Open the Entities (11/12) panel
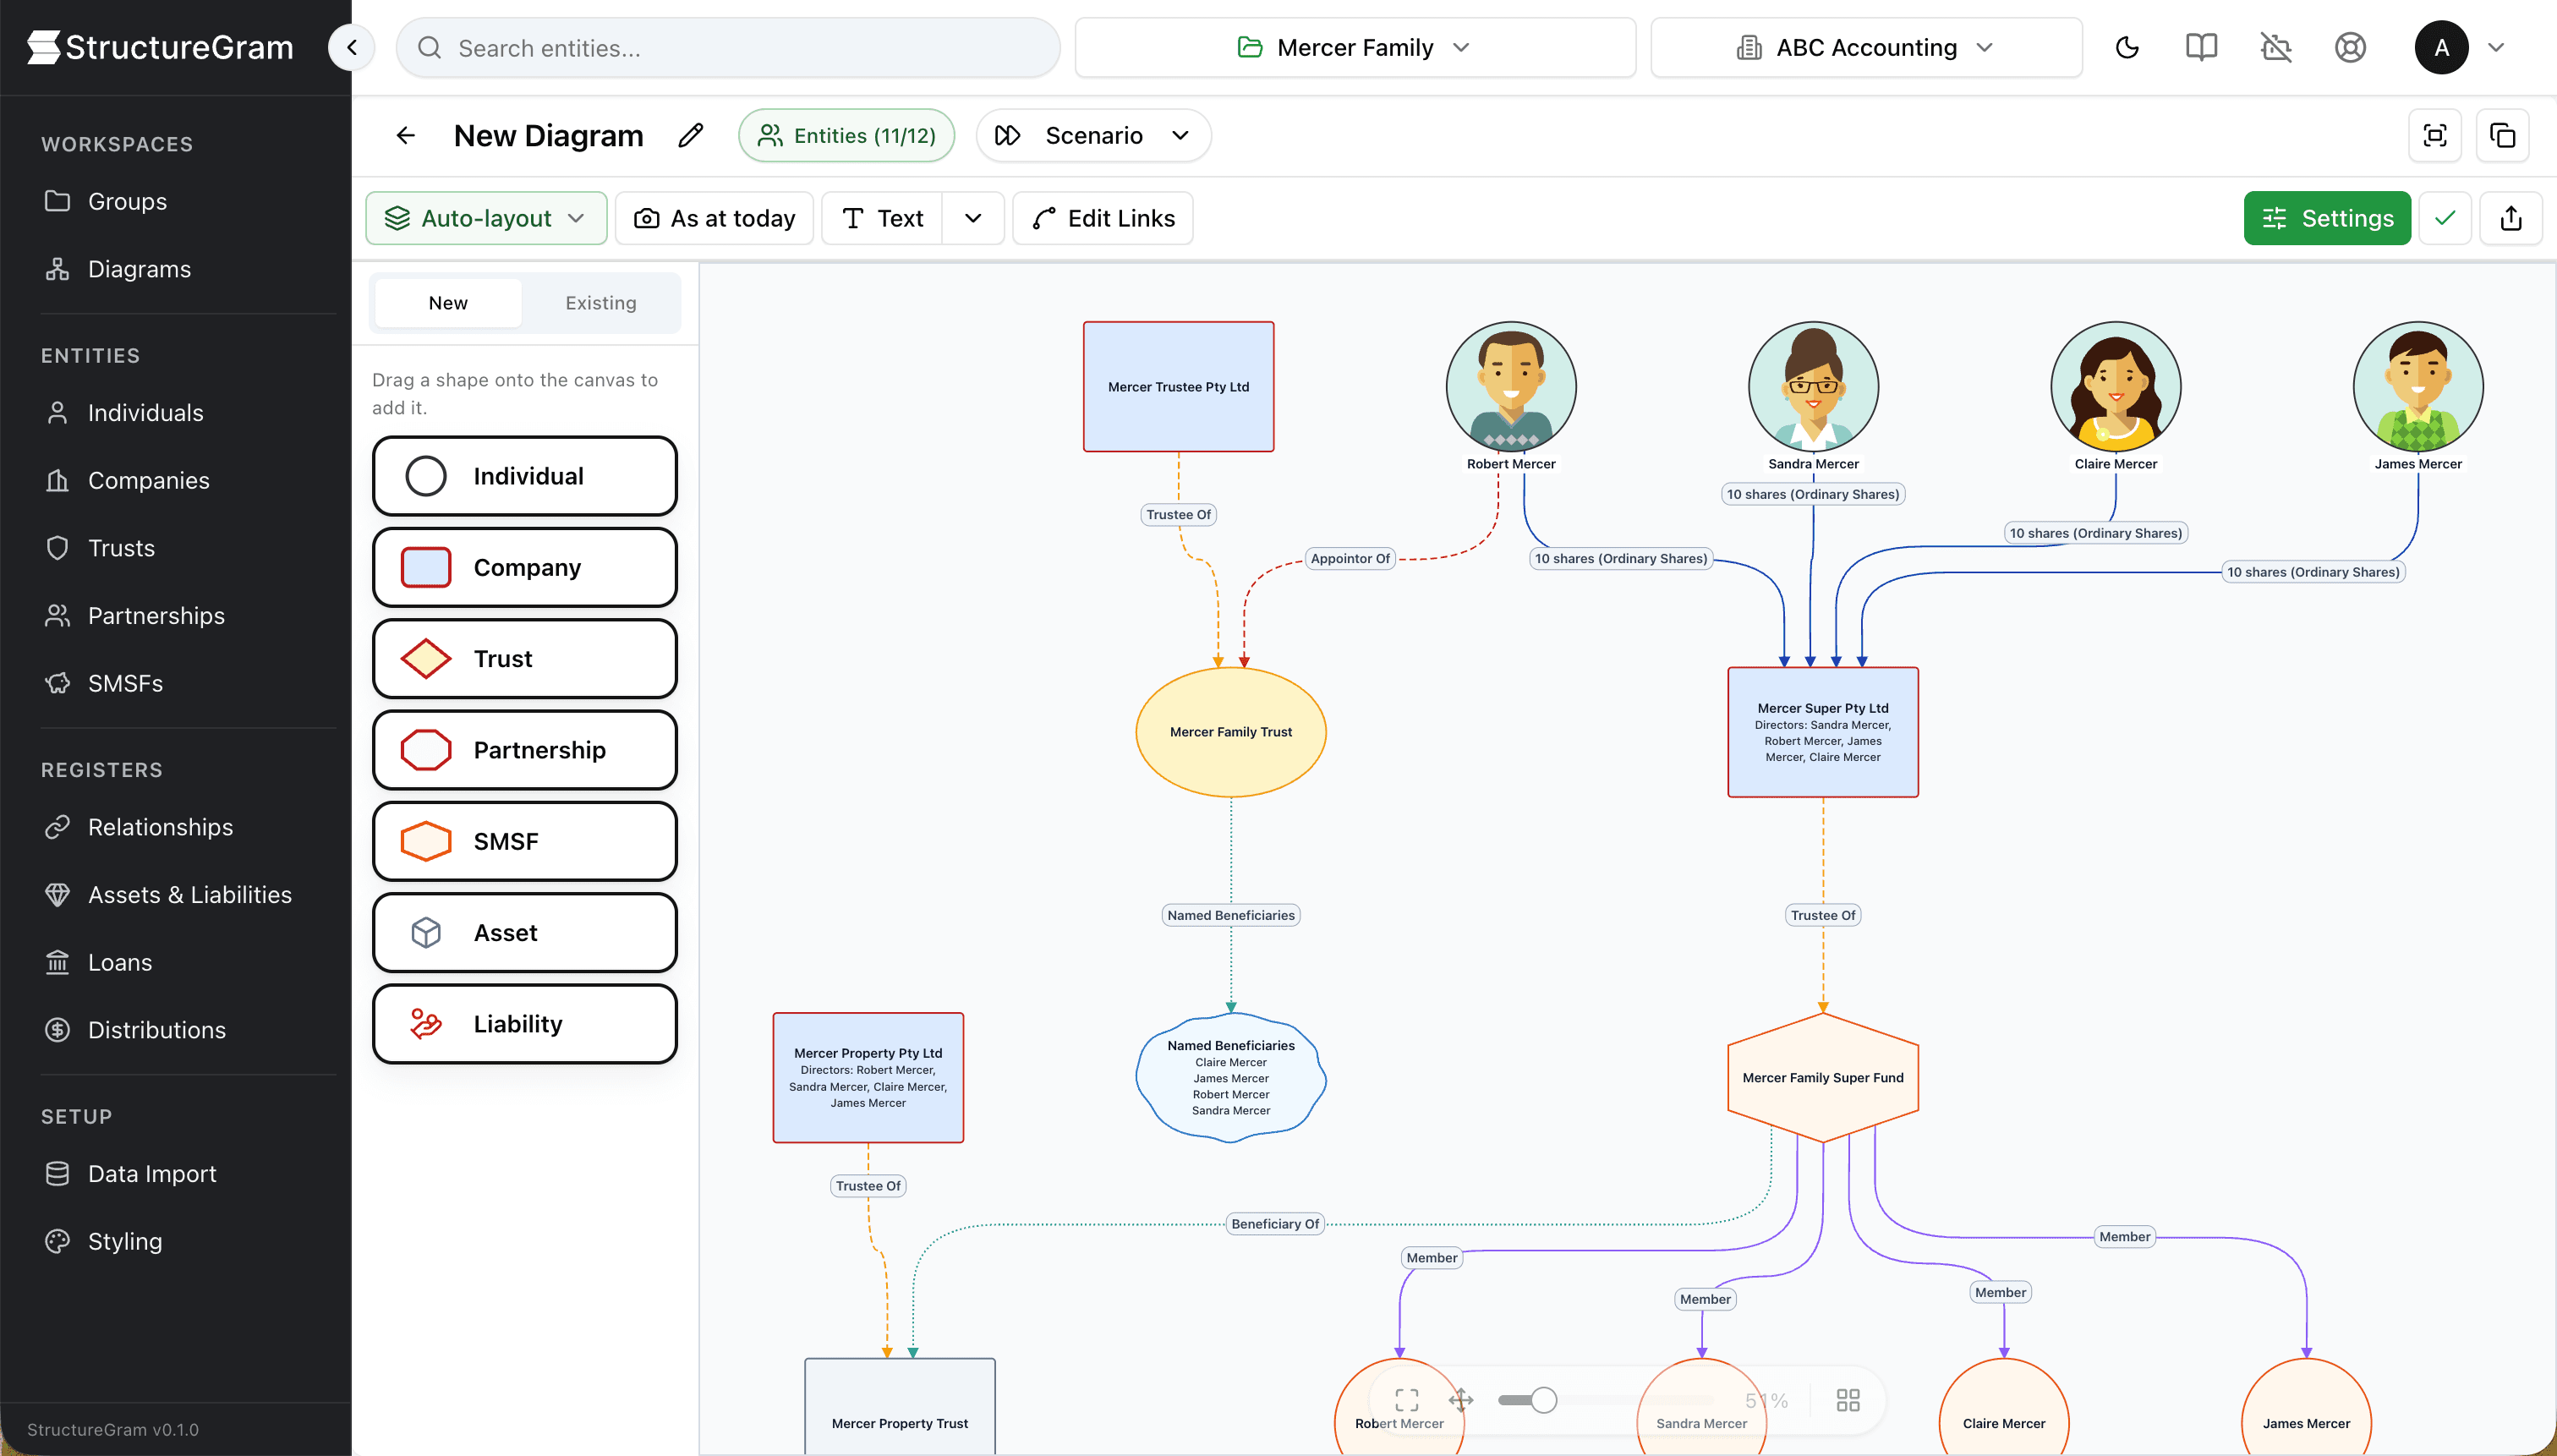 click(846, 135)
